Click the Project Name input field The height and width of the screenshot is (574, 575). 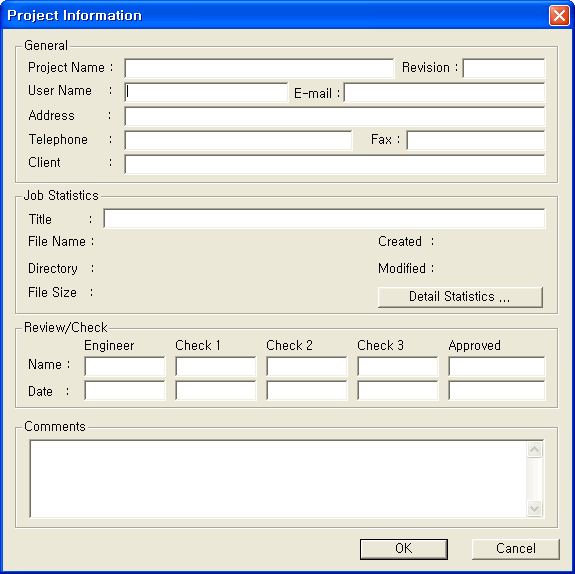pyautogui.click(x=259, y=68)
